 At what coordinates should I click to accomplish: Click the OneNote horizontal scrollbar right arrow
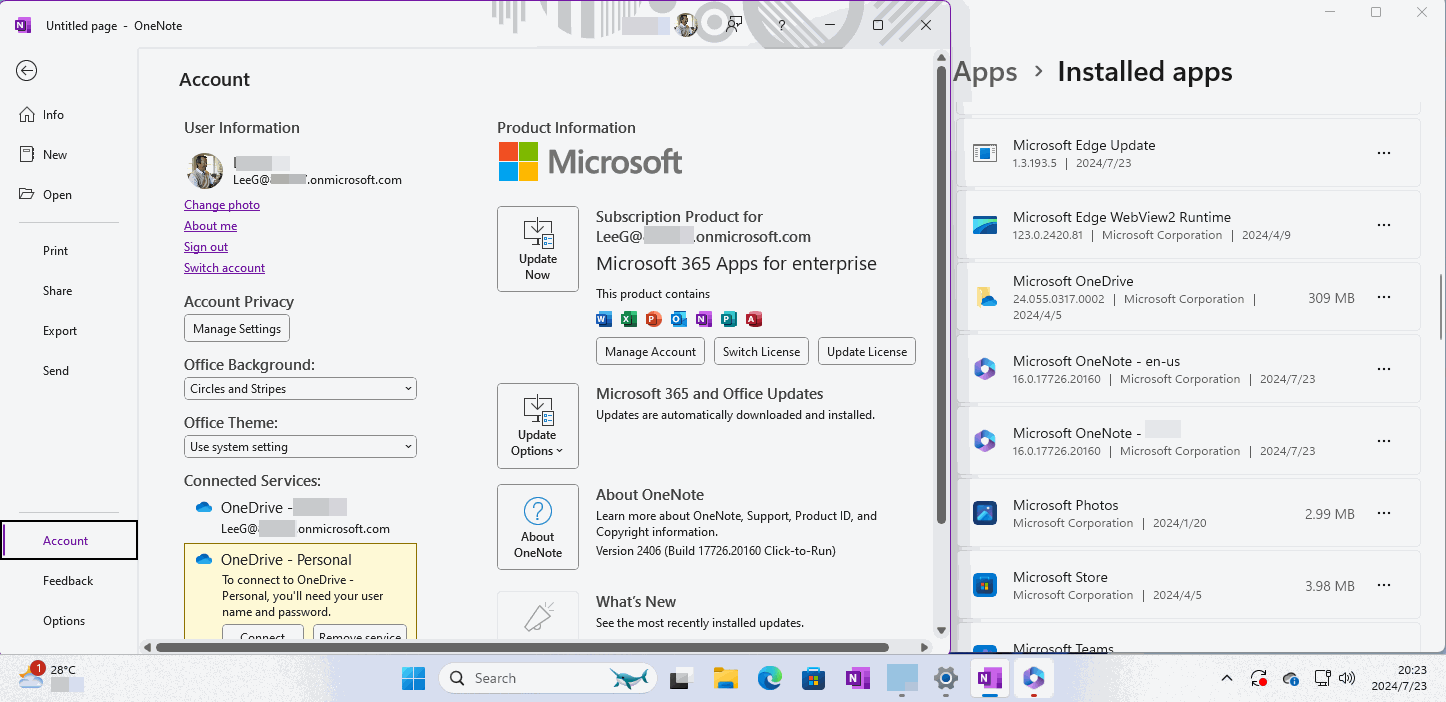click(925, 647)
